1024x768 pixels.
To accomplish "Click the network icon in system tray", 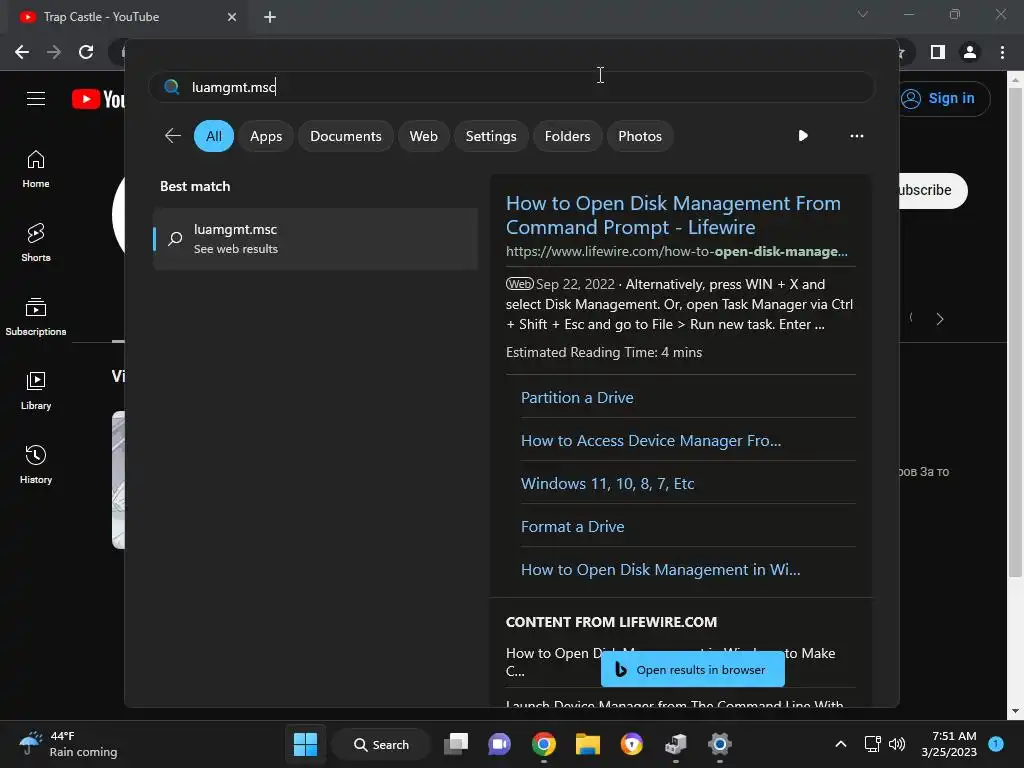I will tap(872, 744).
